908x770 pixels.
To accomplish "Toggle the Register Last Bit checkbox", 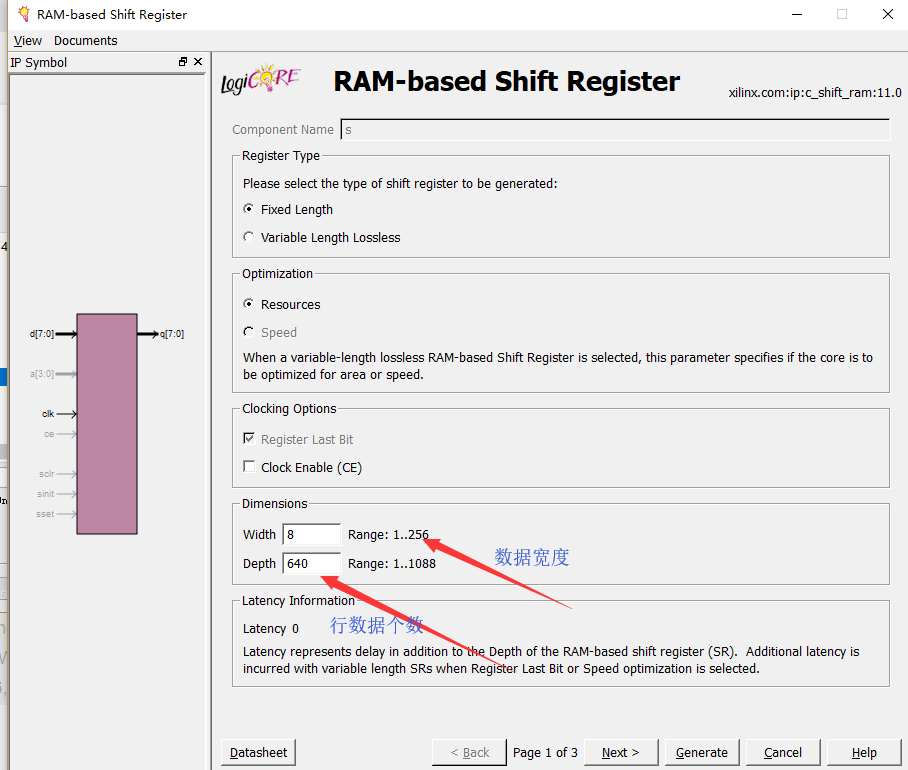I will 248,440.
